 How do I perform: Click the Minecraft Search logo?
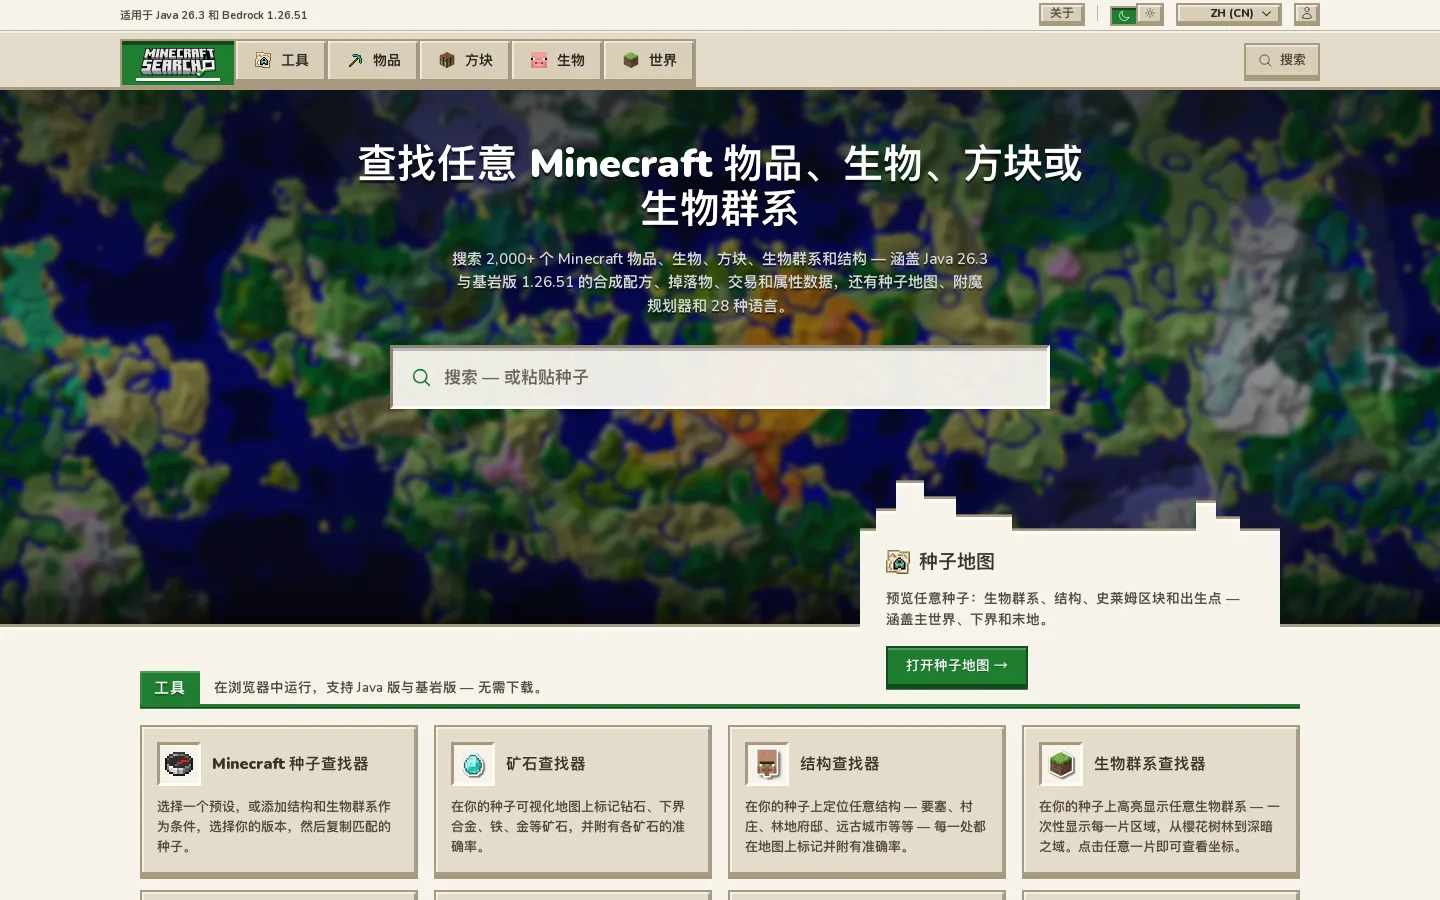(x=178, y=62)
